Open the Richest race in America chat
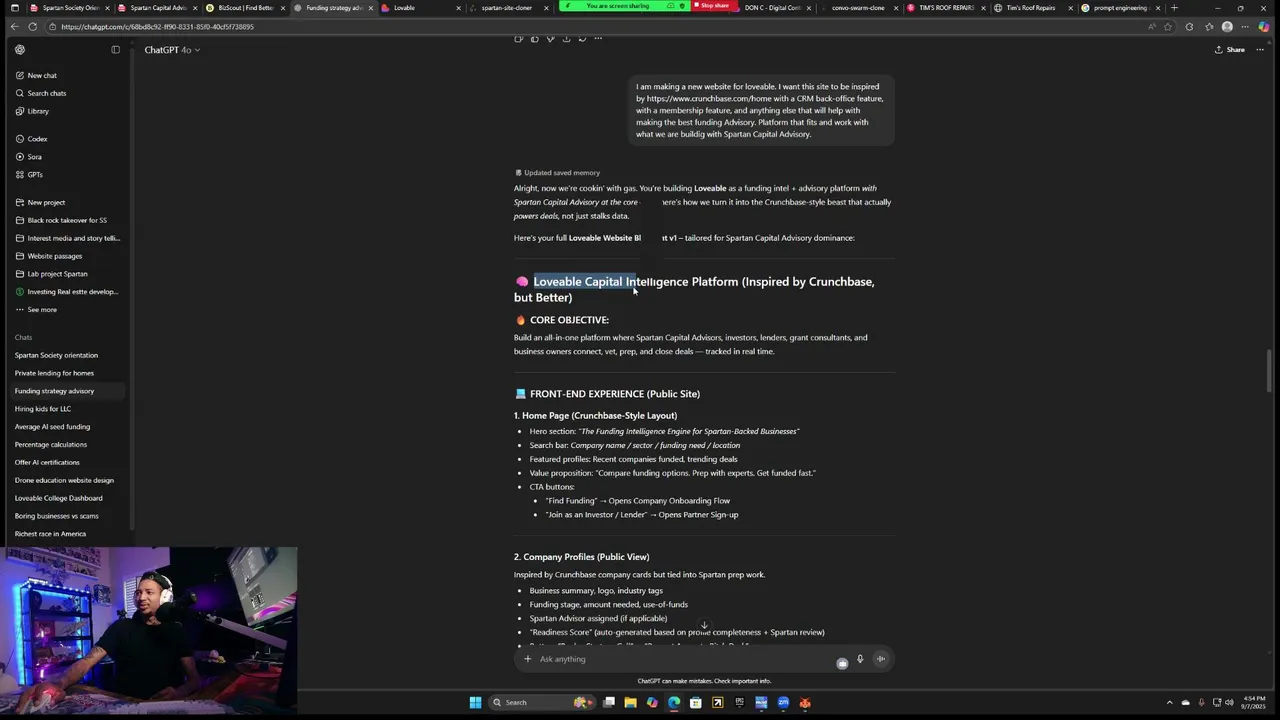The height and width of the screenshot is (720, 1280). pyautogui.click(x=50, y=534)
